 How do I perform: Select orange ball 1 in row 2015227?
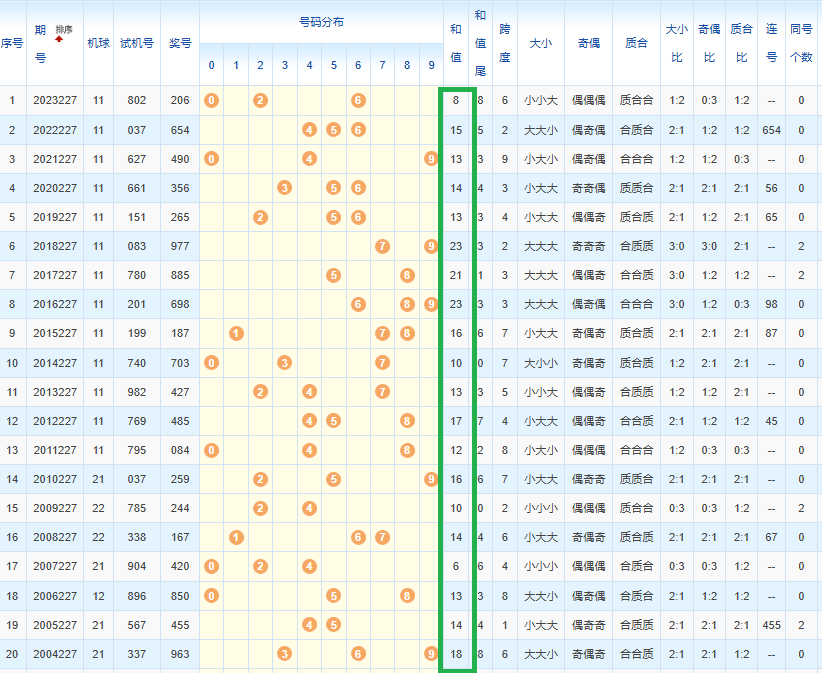236,333
